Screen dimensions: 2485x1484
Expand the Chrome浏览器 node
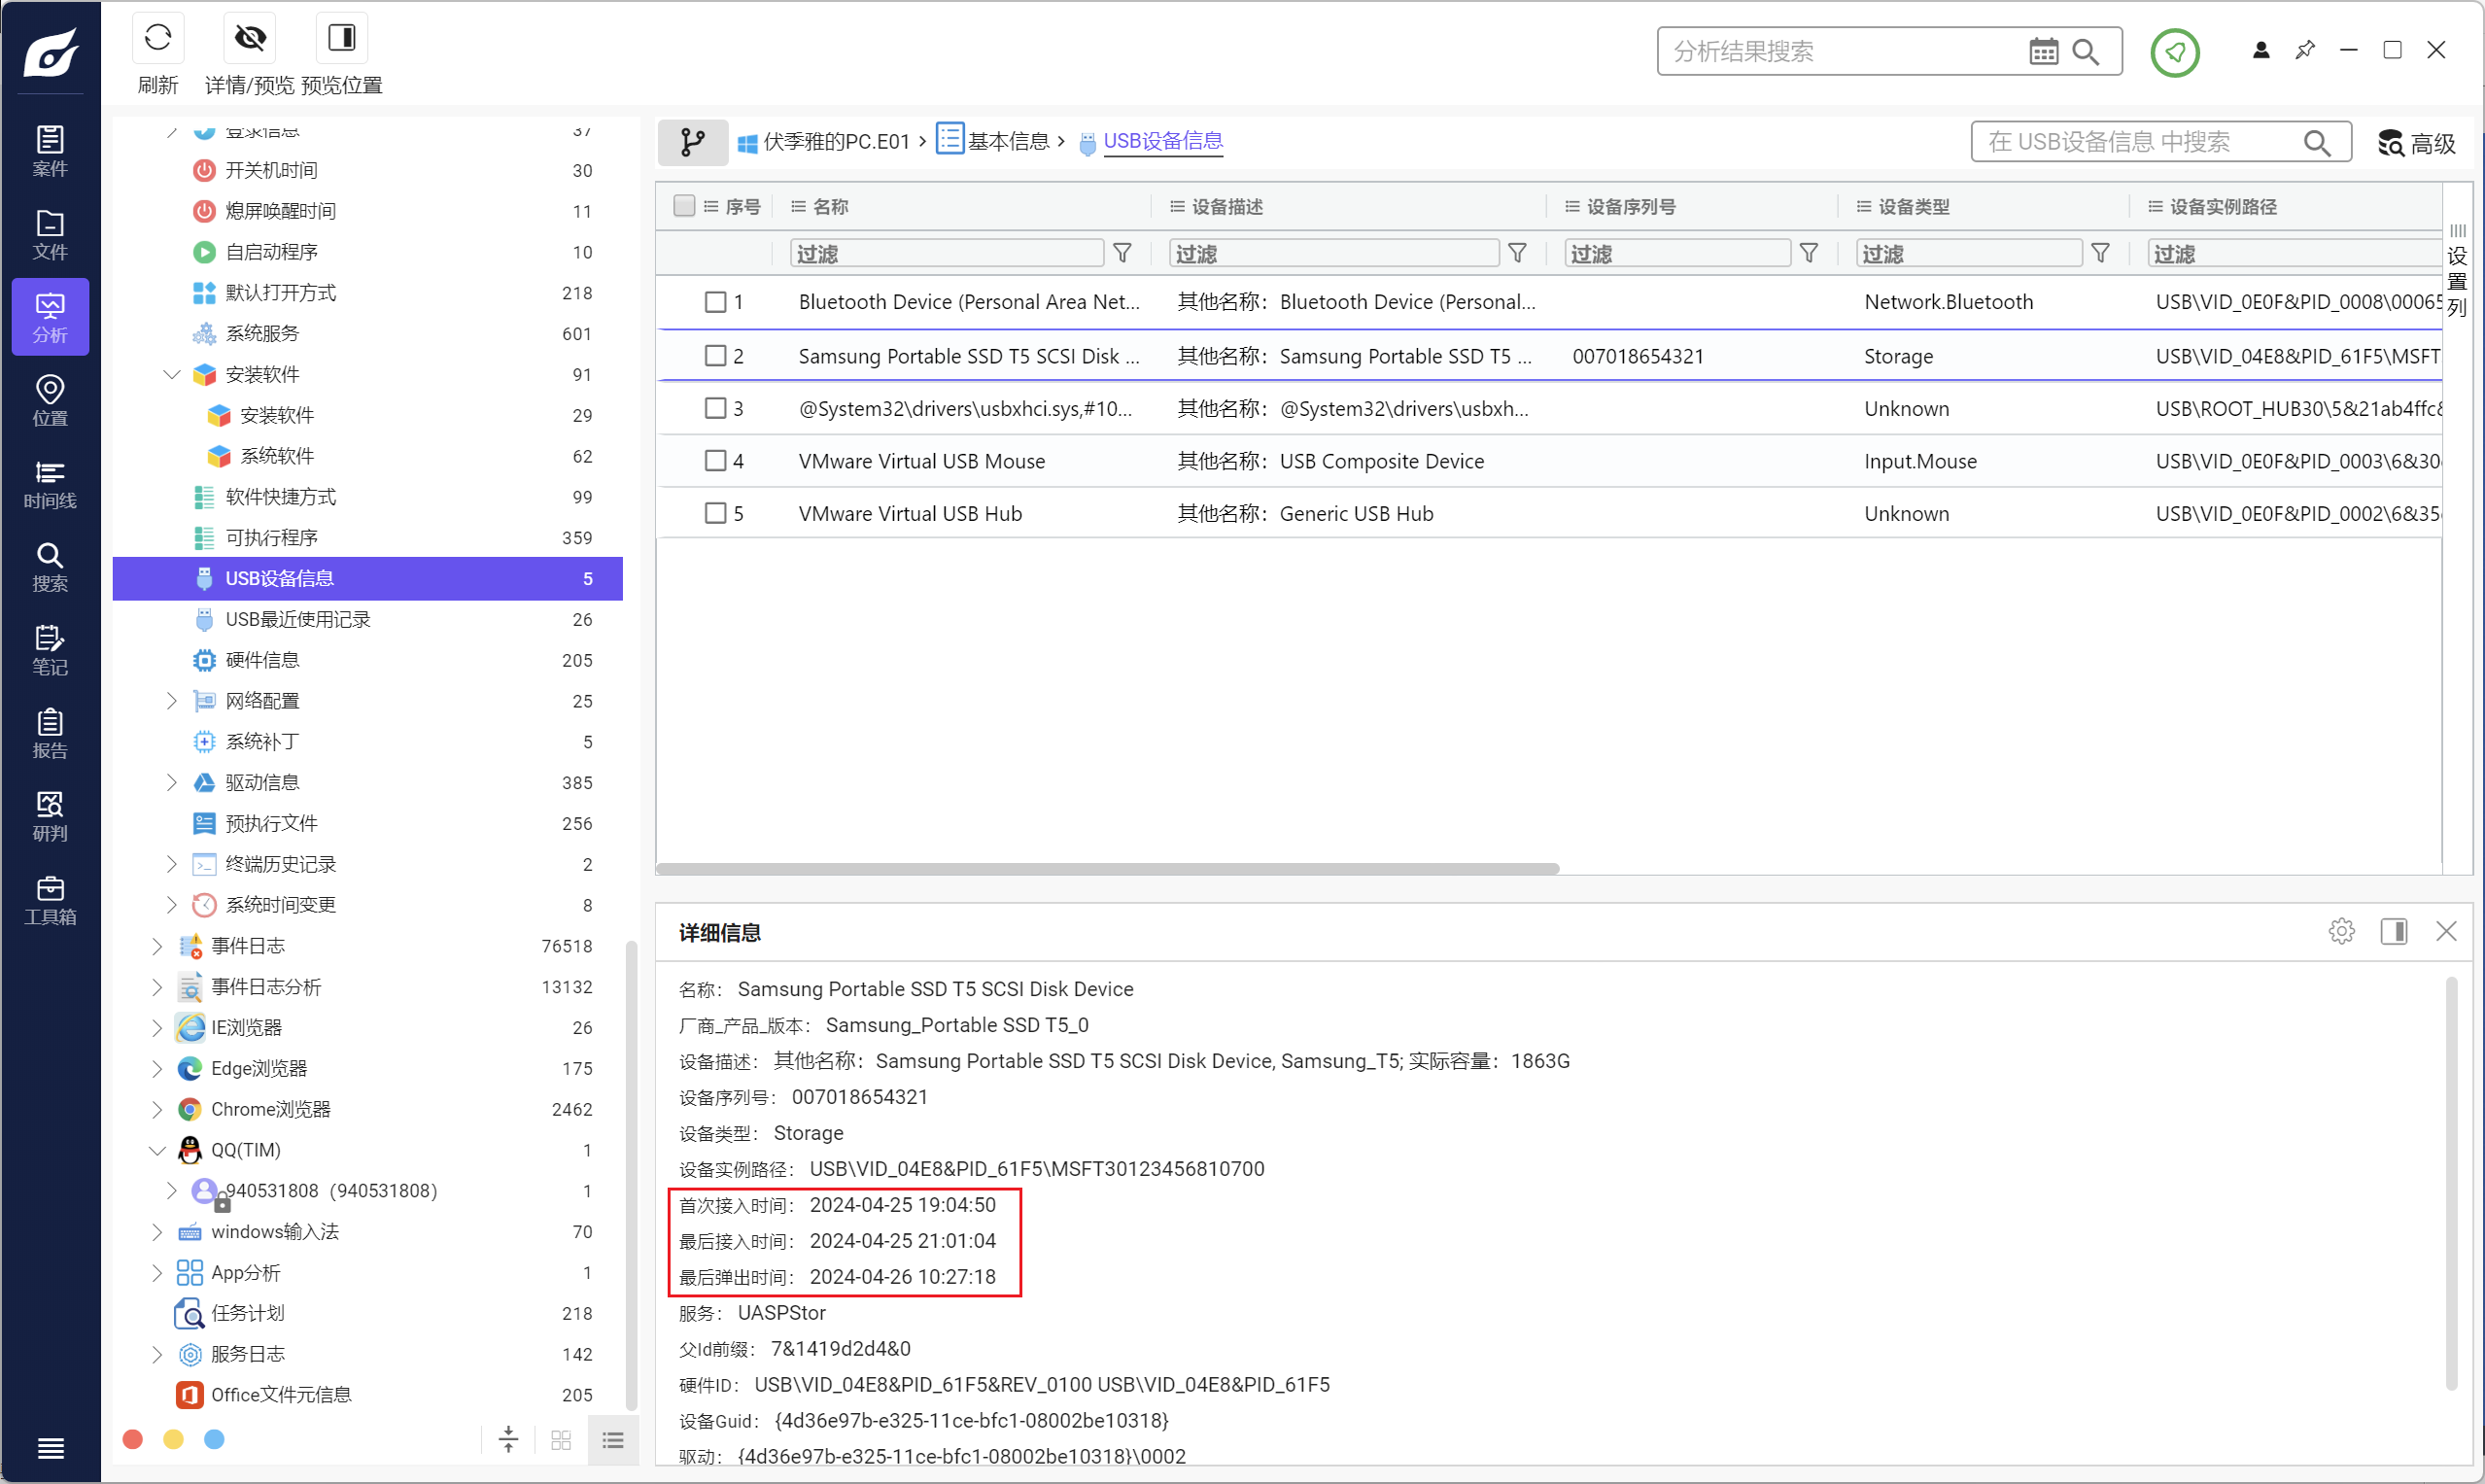pos(157,1108)
